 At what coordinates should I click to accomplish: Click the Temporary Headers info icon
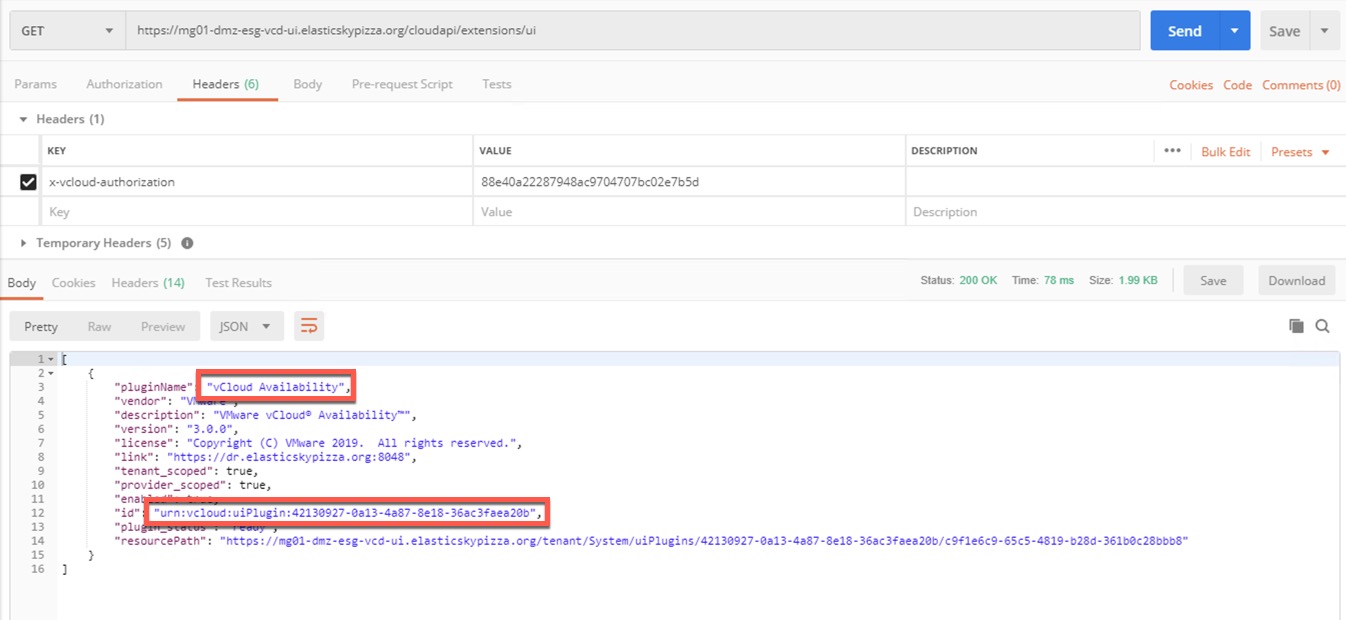tap(187, 243)
